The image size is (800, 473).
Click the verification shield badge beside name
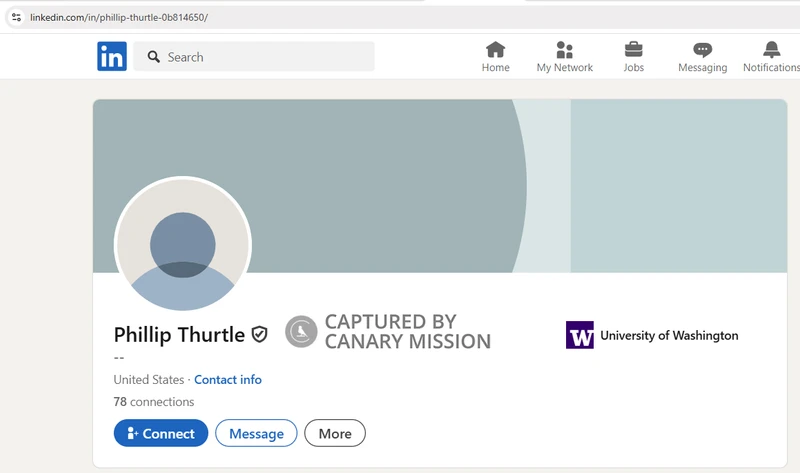[x=259, y=335]
